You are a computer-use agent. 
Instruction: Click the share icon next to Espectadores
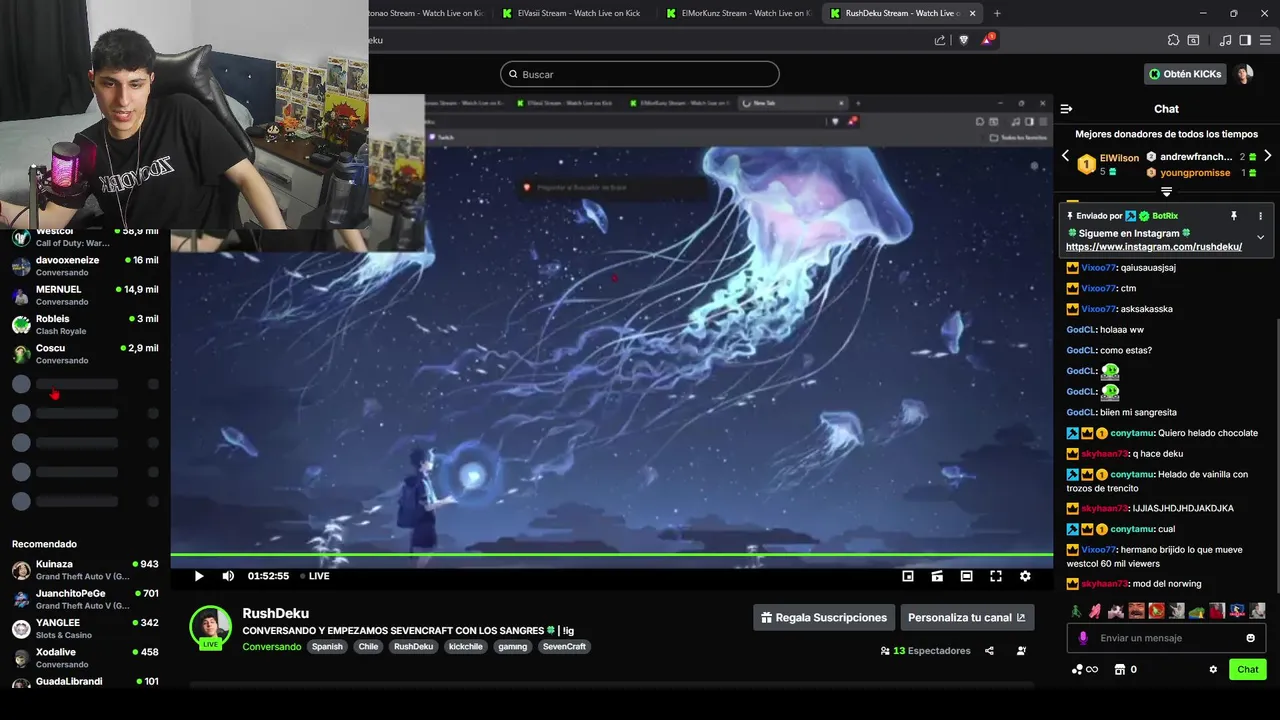click(x=989, y=651)
